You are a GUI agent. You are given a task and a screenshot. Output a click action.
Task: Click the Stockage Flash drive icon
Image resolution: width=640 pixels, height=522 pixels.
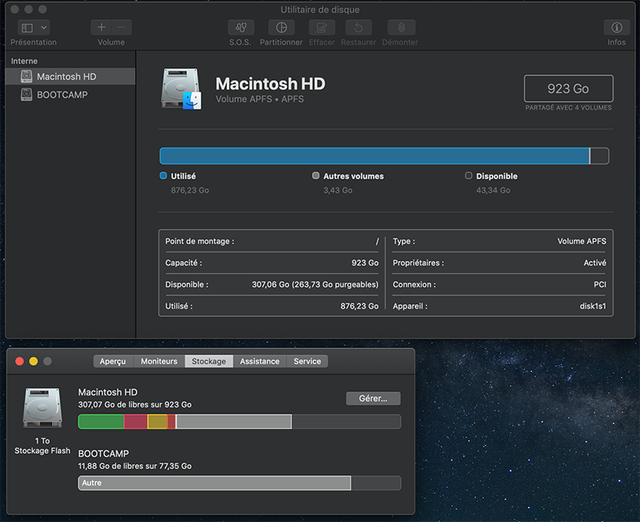[43, 407]
